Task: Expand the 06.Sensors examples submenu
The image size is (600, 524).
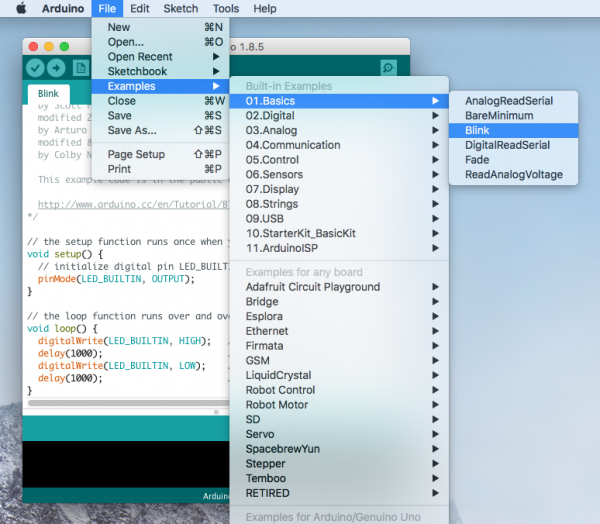Action: 339,175
